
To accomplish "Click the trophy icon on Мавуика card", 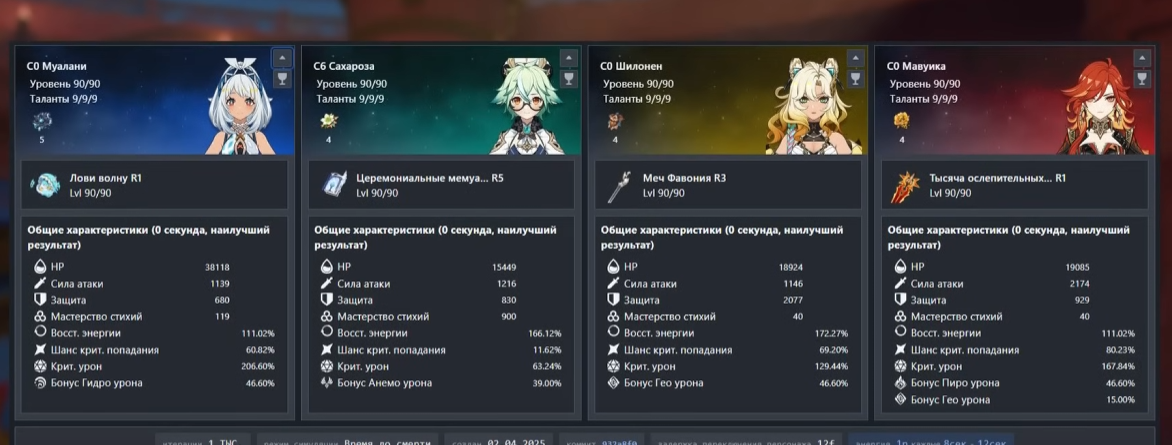I will click(1142, 79).
